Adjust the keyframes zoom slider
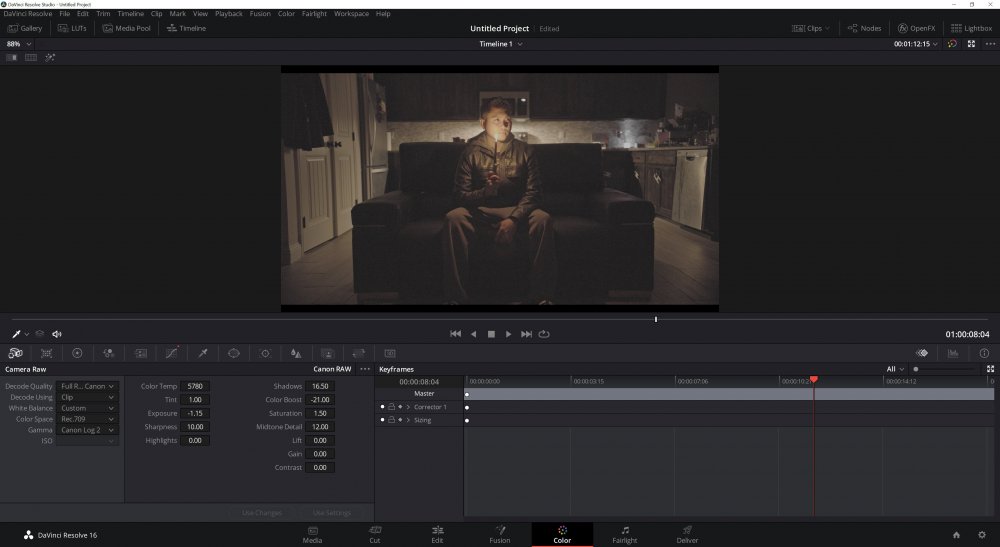The image size is (1000, 547). point(916,369)
